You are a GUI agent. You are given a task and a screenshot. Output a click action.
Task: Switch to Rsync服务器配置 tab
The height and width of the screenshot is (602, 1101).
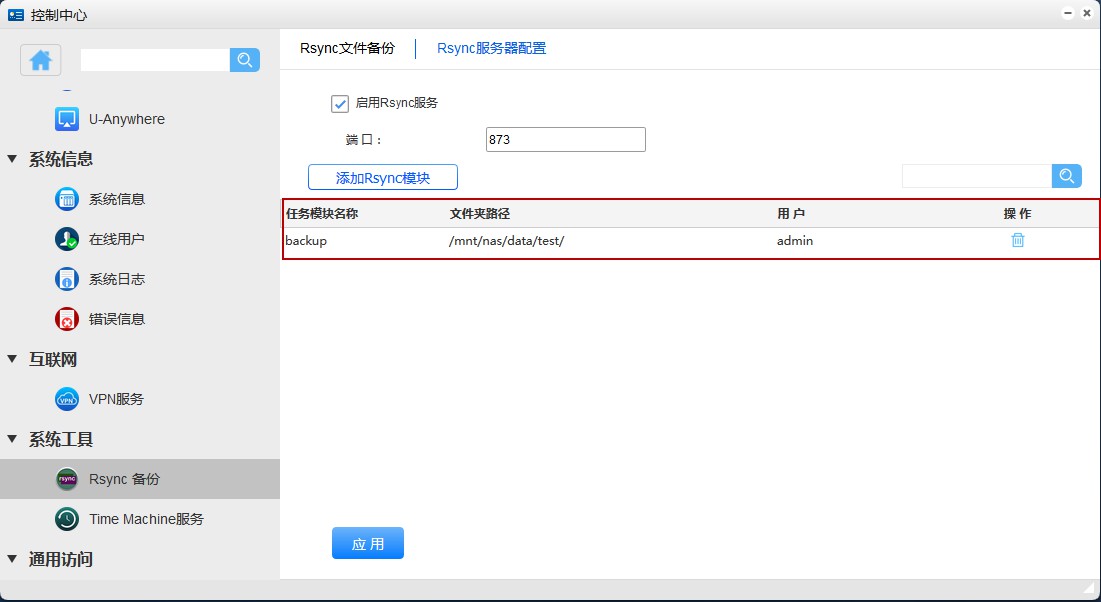pos(491,48)
